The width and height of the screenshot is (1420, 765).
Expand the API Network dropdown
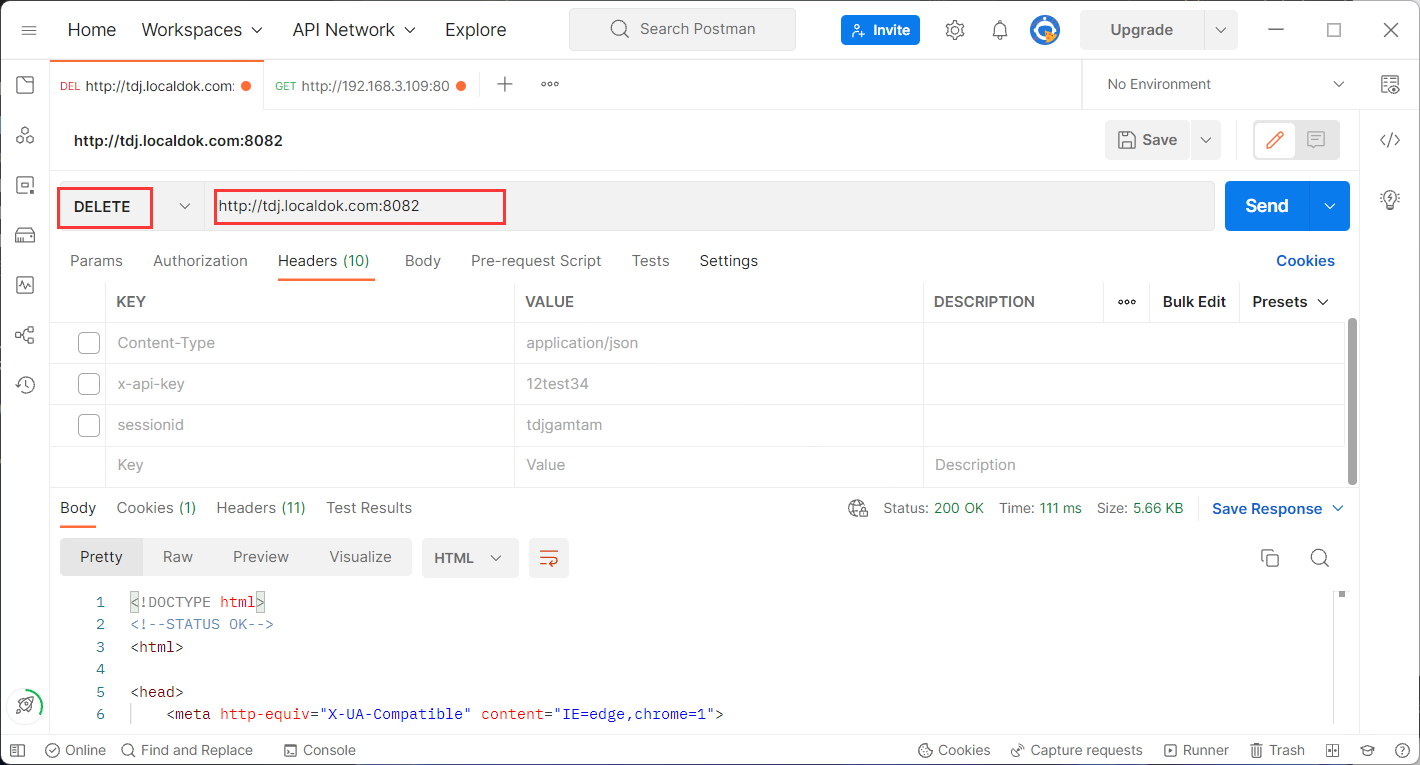(354, 30)
